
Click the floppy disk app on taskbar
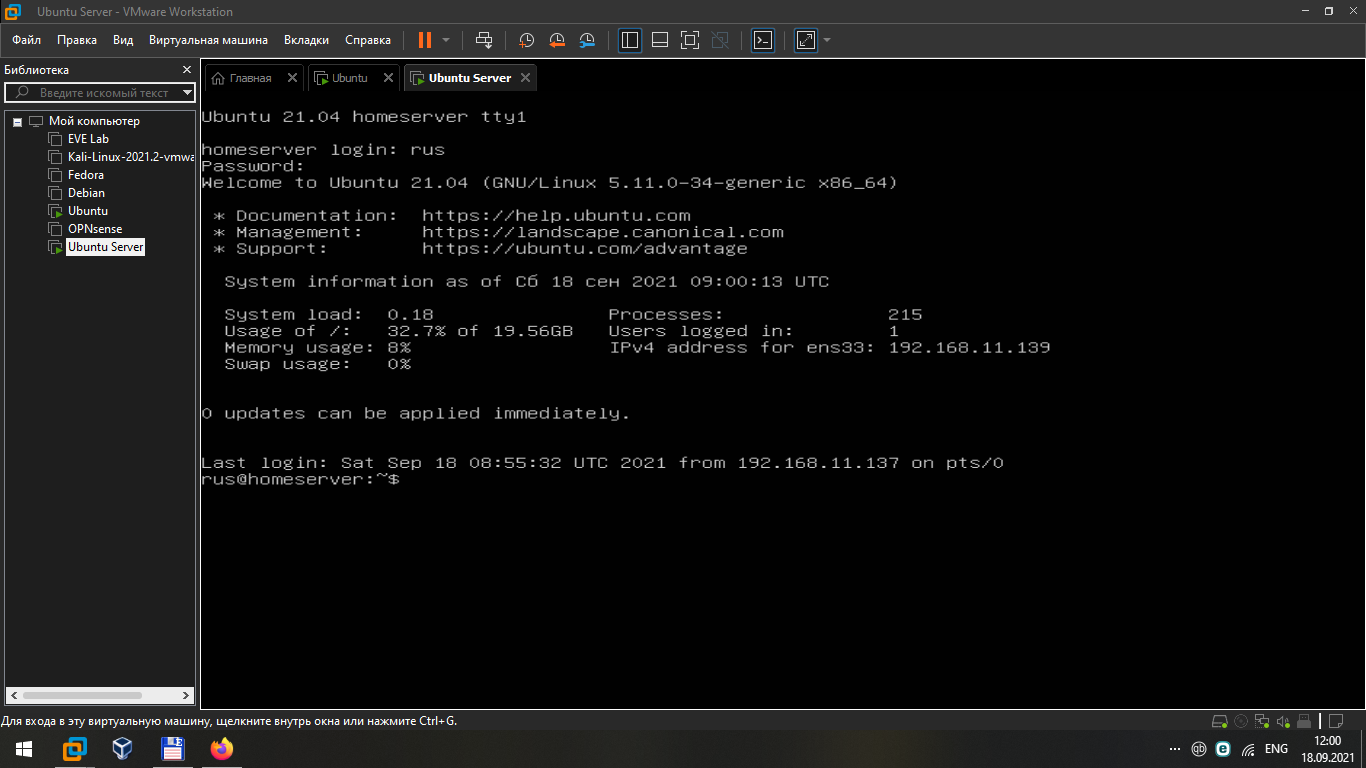172,749
